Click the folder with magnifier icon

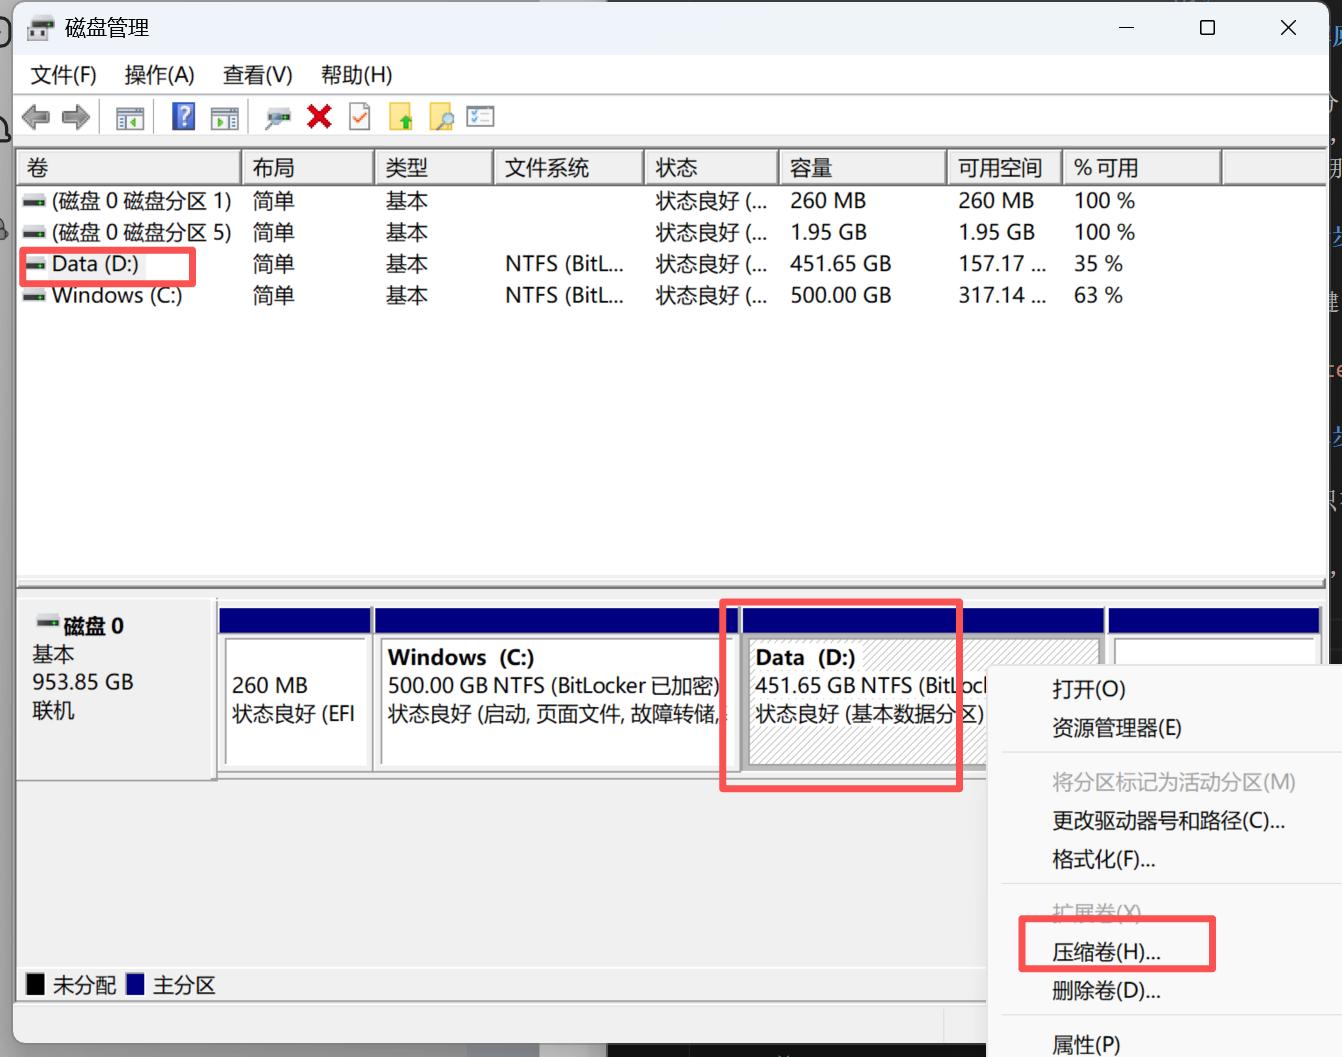[441, 117]
